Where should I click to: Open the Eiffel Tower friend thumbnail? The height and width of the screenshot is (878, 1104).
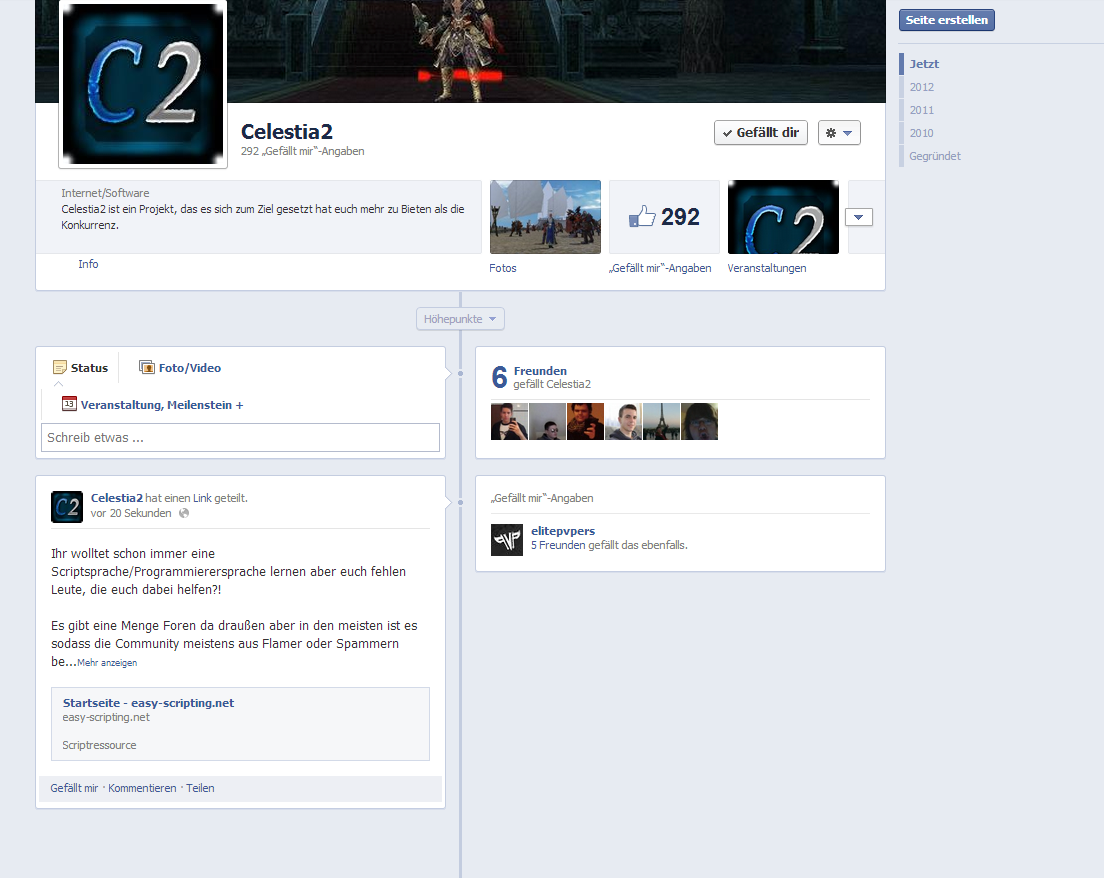pos(661,421)
